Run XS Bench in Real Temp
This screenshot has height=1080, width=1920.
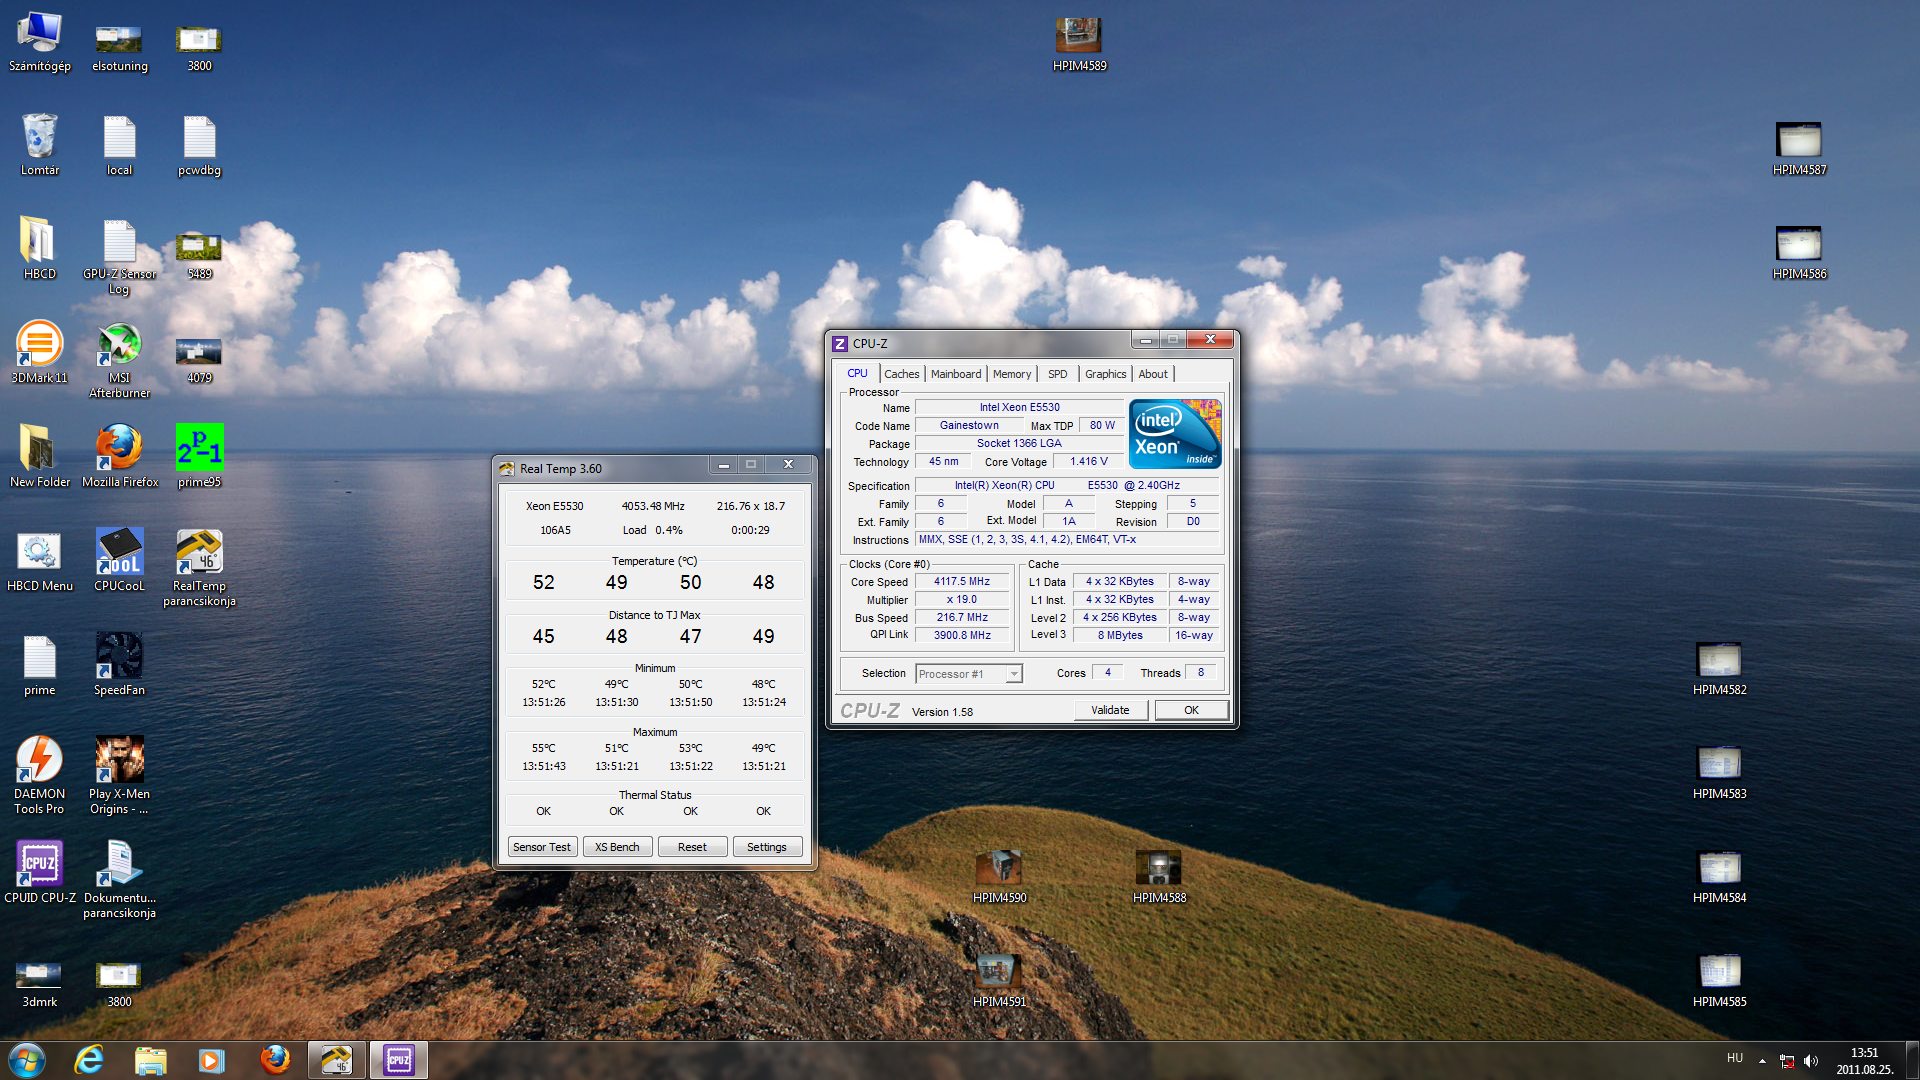click(617, 847)
